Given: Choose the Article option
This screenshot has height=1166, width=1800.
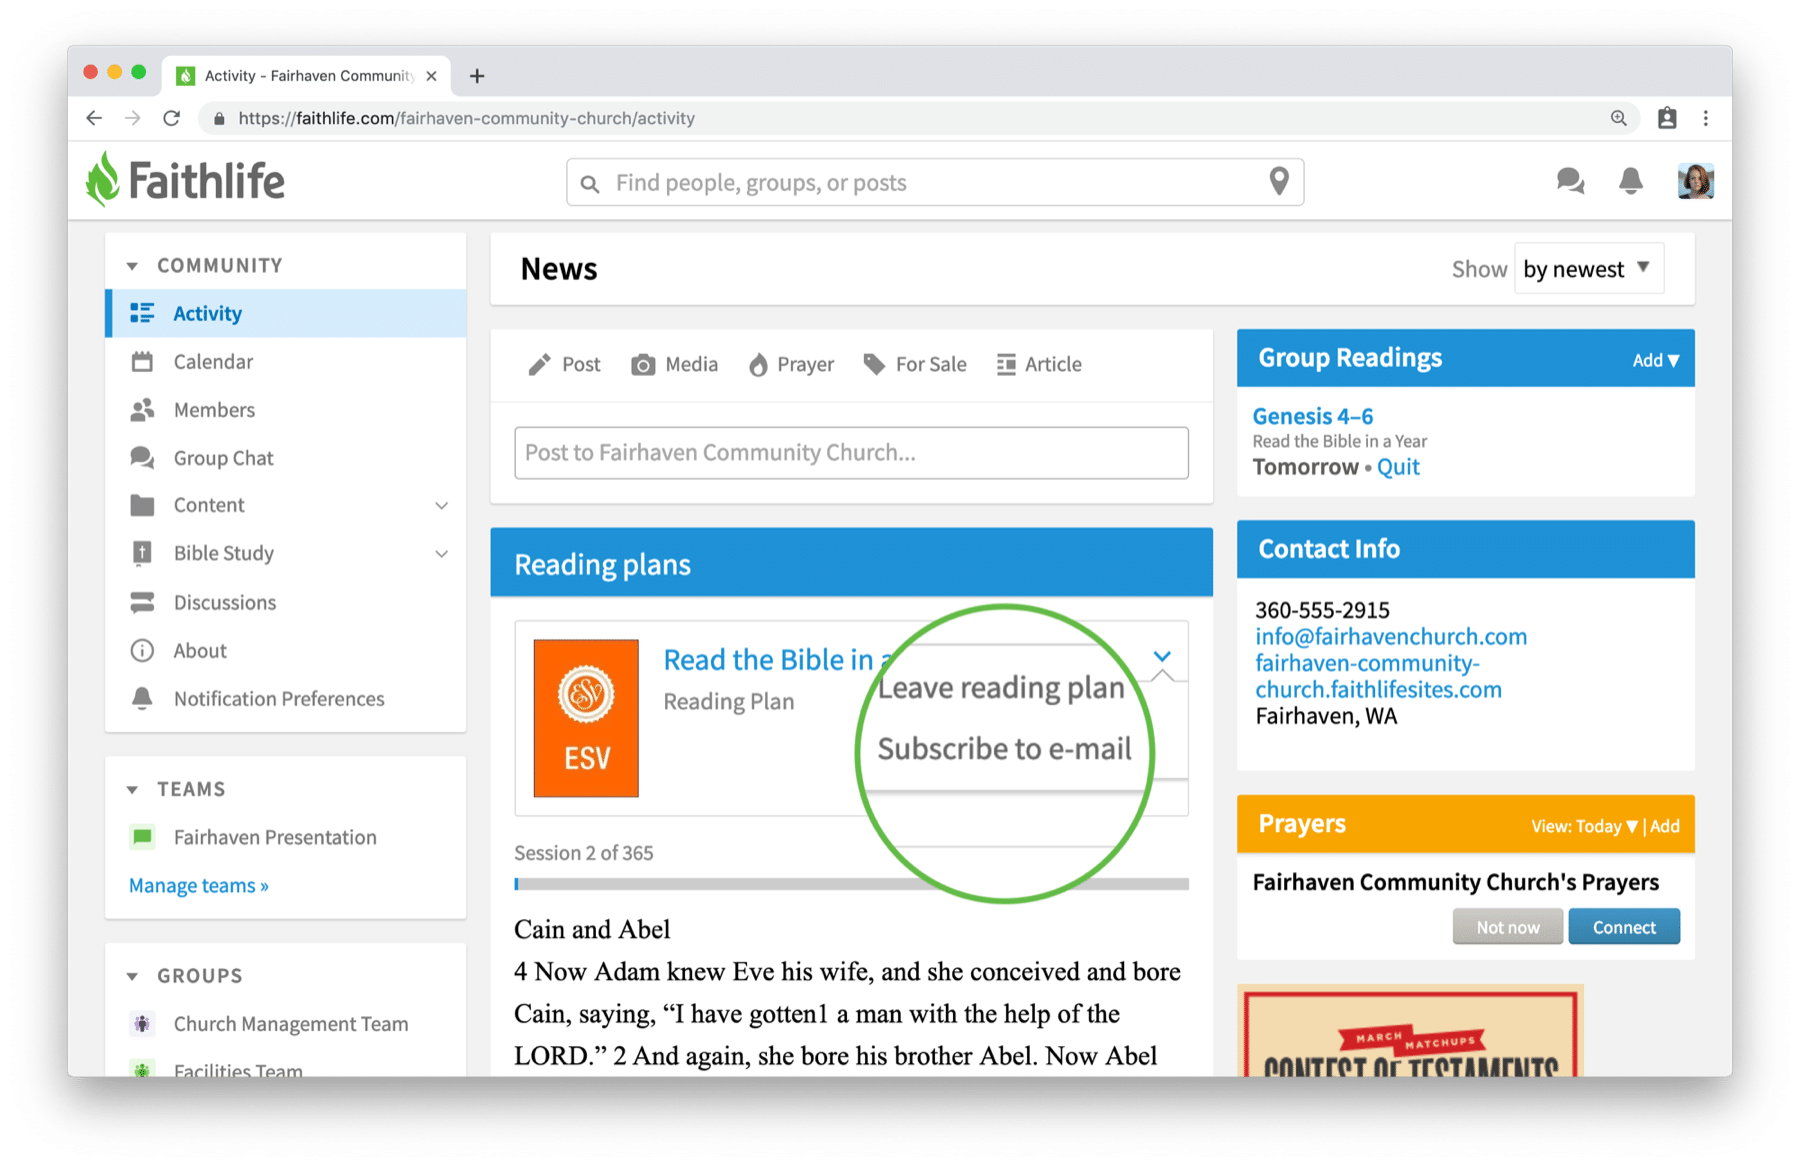Looking at the screenshot, I should 1039,364.
